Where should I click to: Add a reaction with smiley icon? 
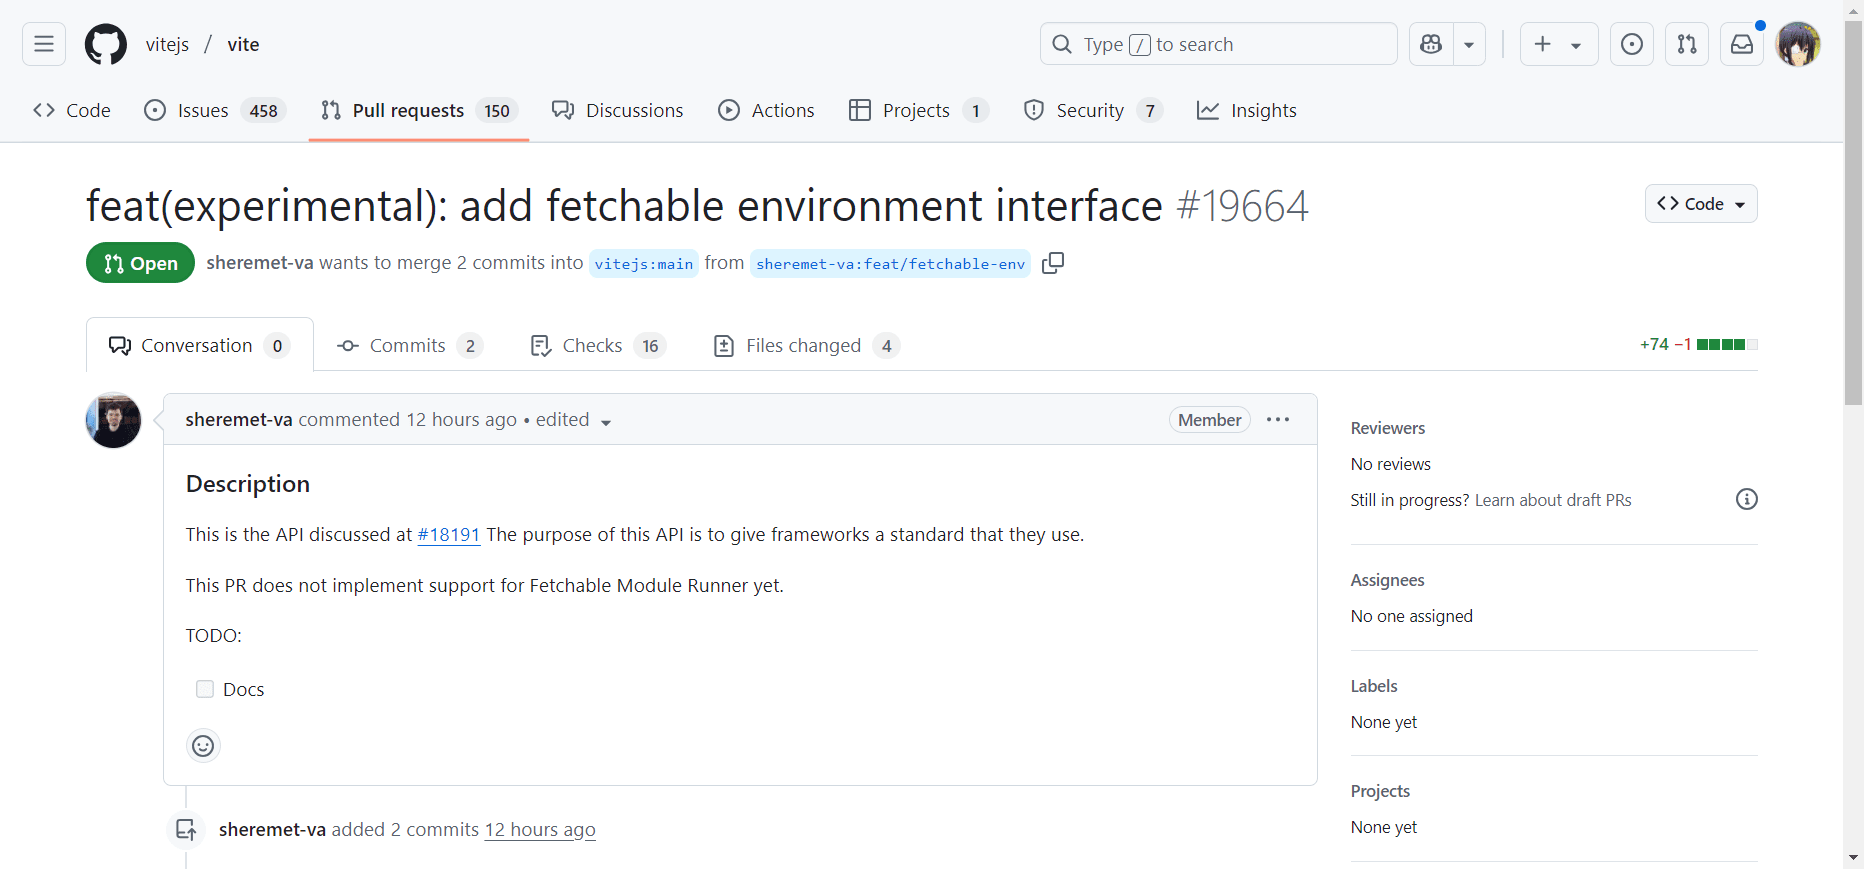pyautogui.click(x=203, y=746)
